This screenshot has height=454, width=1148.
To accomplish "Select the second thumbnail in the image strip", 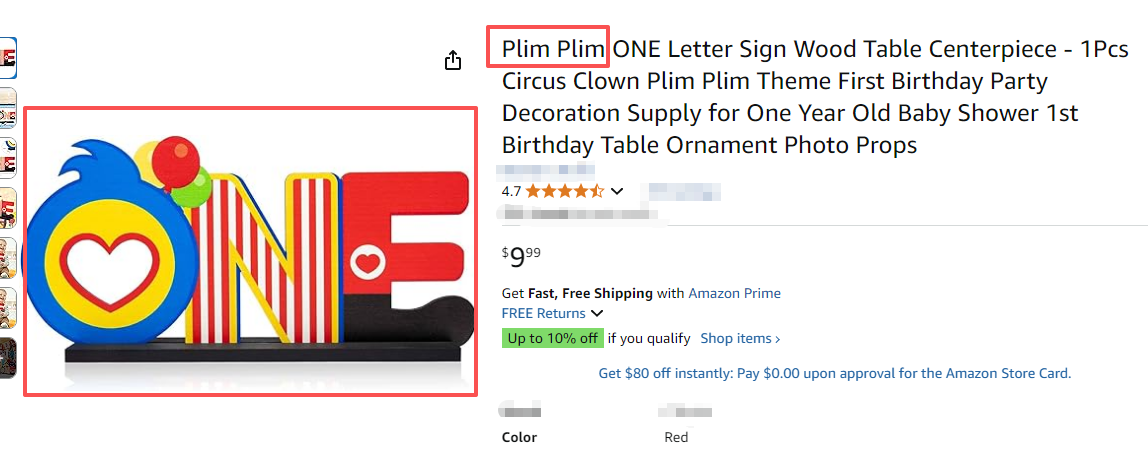I will (7, 108).
